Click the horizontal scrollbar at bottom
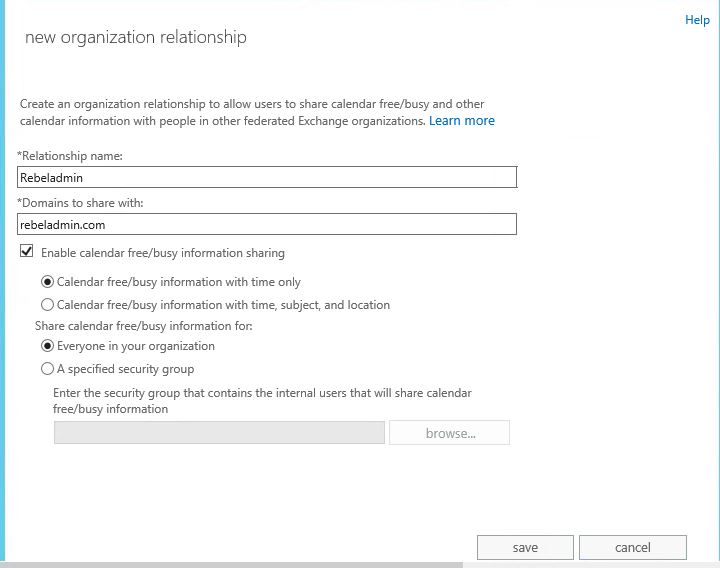Viewport: 720px width, 568px height. pos(232,565)
